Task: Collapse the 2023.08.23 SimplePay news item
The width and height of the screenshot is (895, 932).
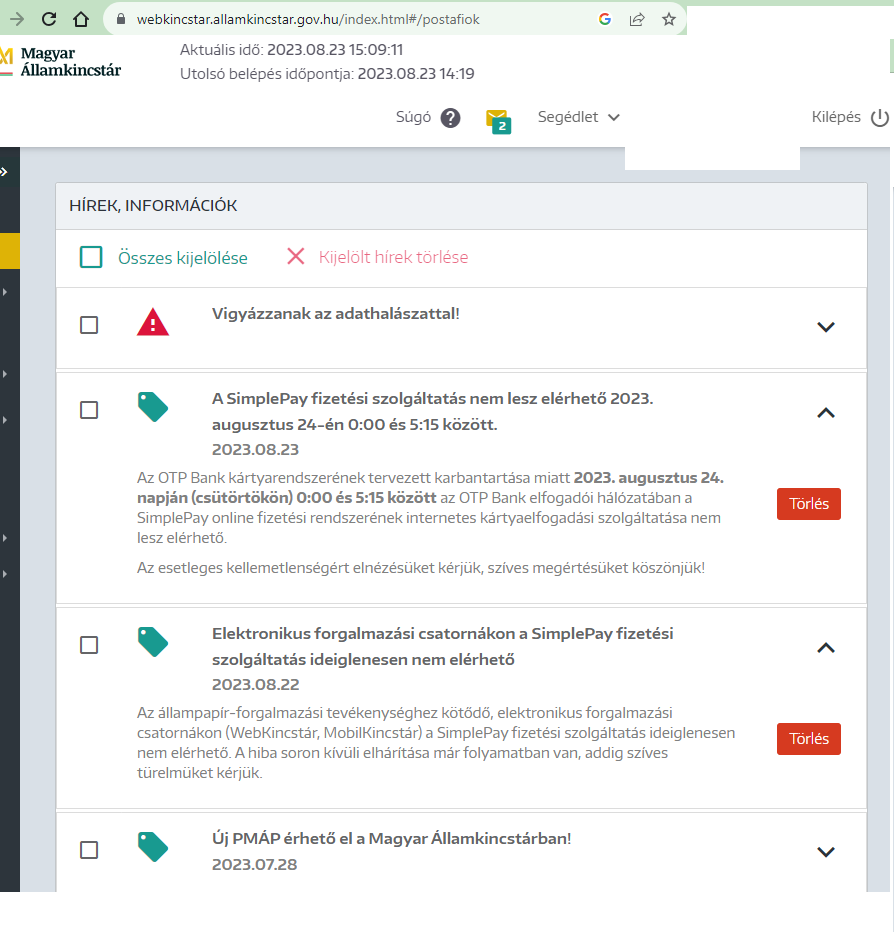Action: point(825,412)
